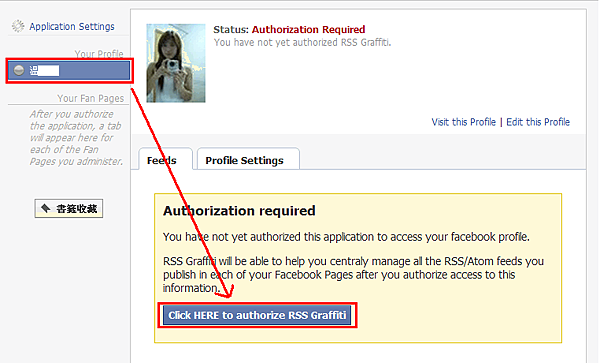Click the italic fan pages note in sidebar
Viewport: 600px width, 363px height.
pos(76,138)
